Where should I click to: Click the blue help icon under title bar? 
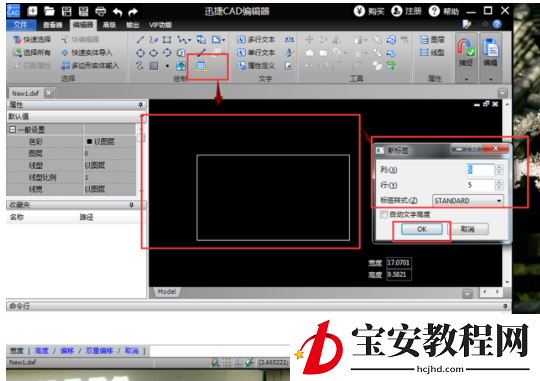(x=497, y=24)
